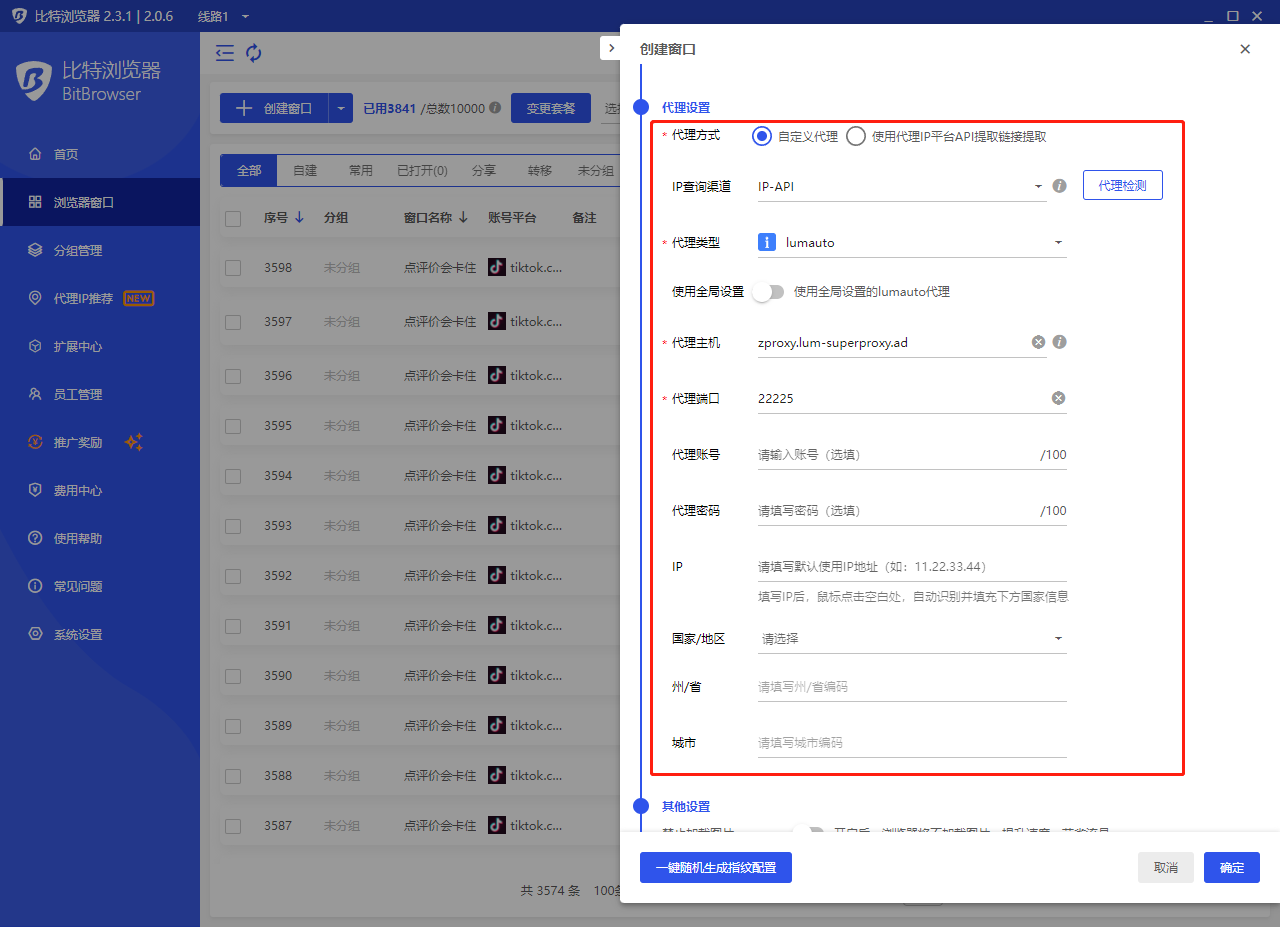Toggle the 使用全局设置 switch
Image resolution: width=1280 pixels, height=927 pixels.
(x=769, y=292)
